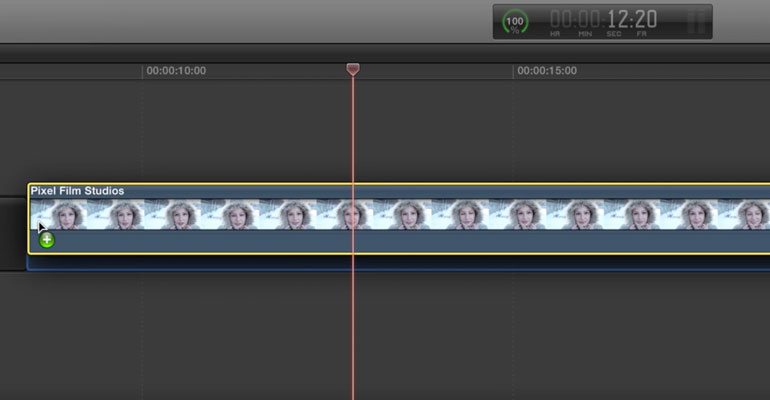Click the red playhead line below the clip

pos(353,334)
